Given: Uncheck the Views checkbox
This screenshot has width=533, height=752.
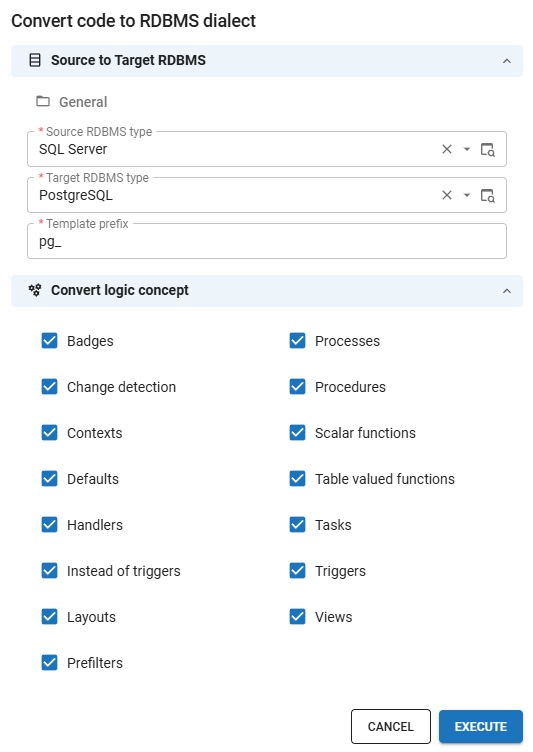Looking at the screenshot, I should [297, 617].
